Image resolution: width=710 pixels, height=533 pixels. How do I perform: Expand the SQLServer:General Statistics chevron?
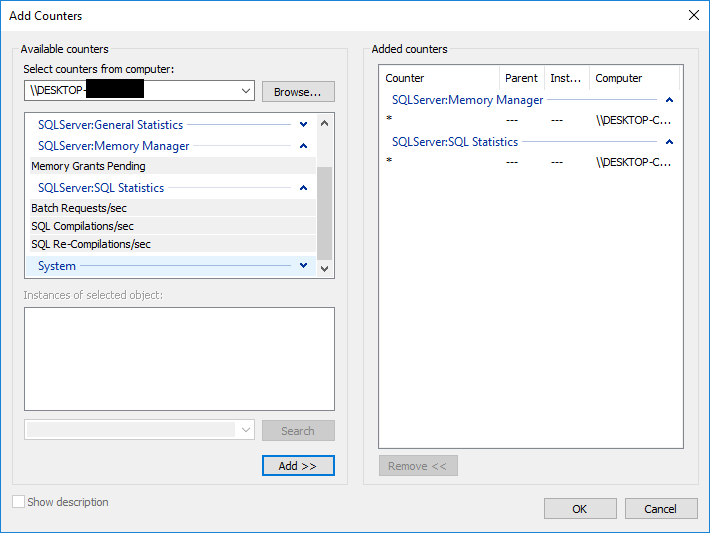pos(304,125)
